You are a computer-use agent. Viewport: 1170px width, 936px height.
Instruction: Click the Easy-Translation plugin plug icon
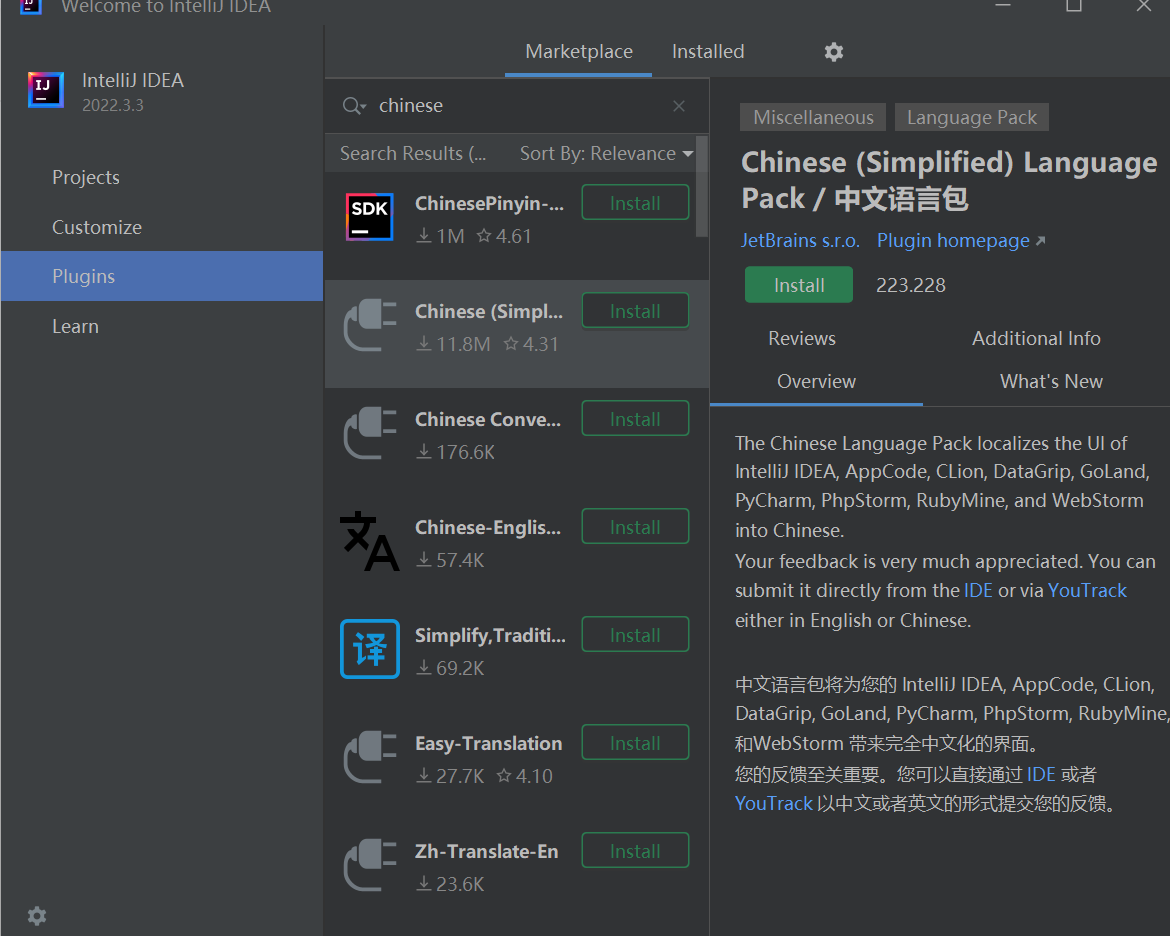369,757
